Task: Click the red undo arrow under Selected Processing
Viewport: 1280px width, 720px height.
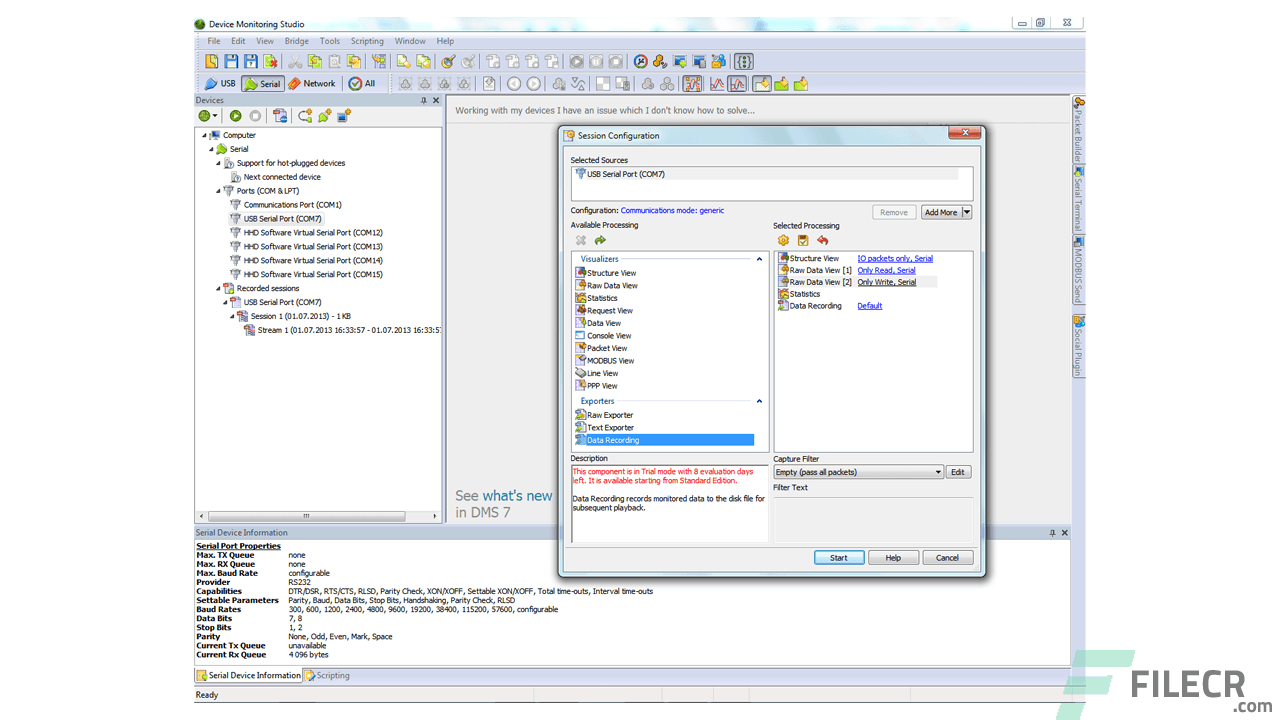Action: (x=822, y=240)
